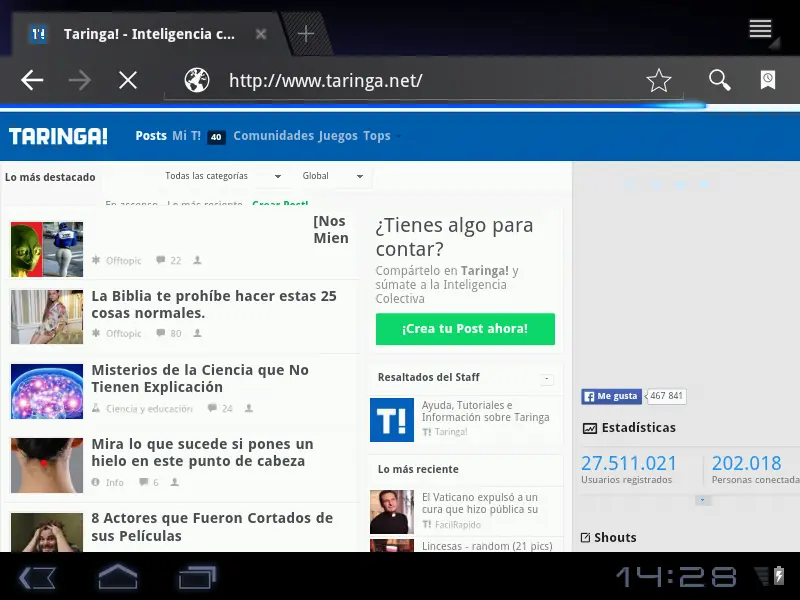Open El Vaticano expulsó a un cura

(480, 503)
